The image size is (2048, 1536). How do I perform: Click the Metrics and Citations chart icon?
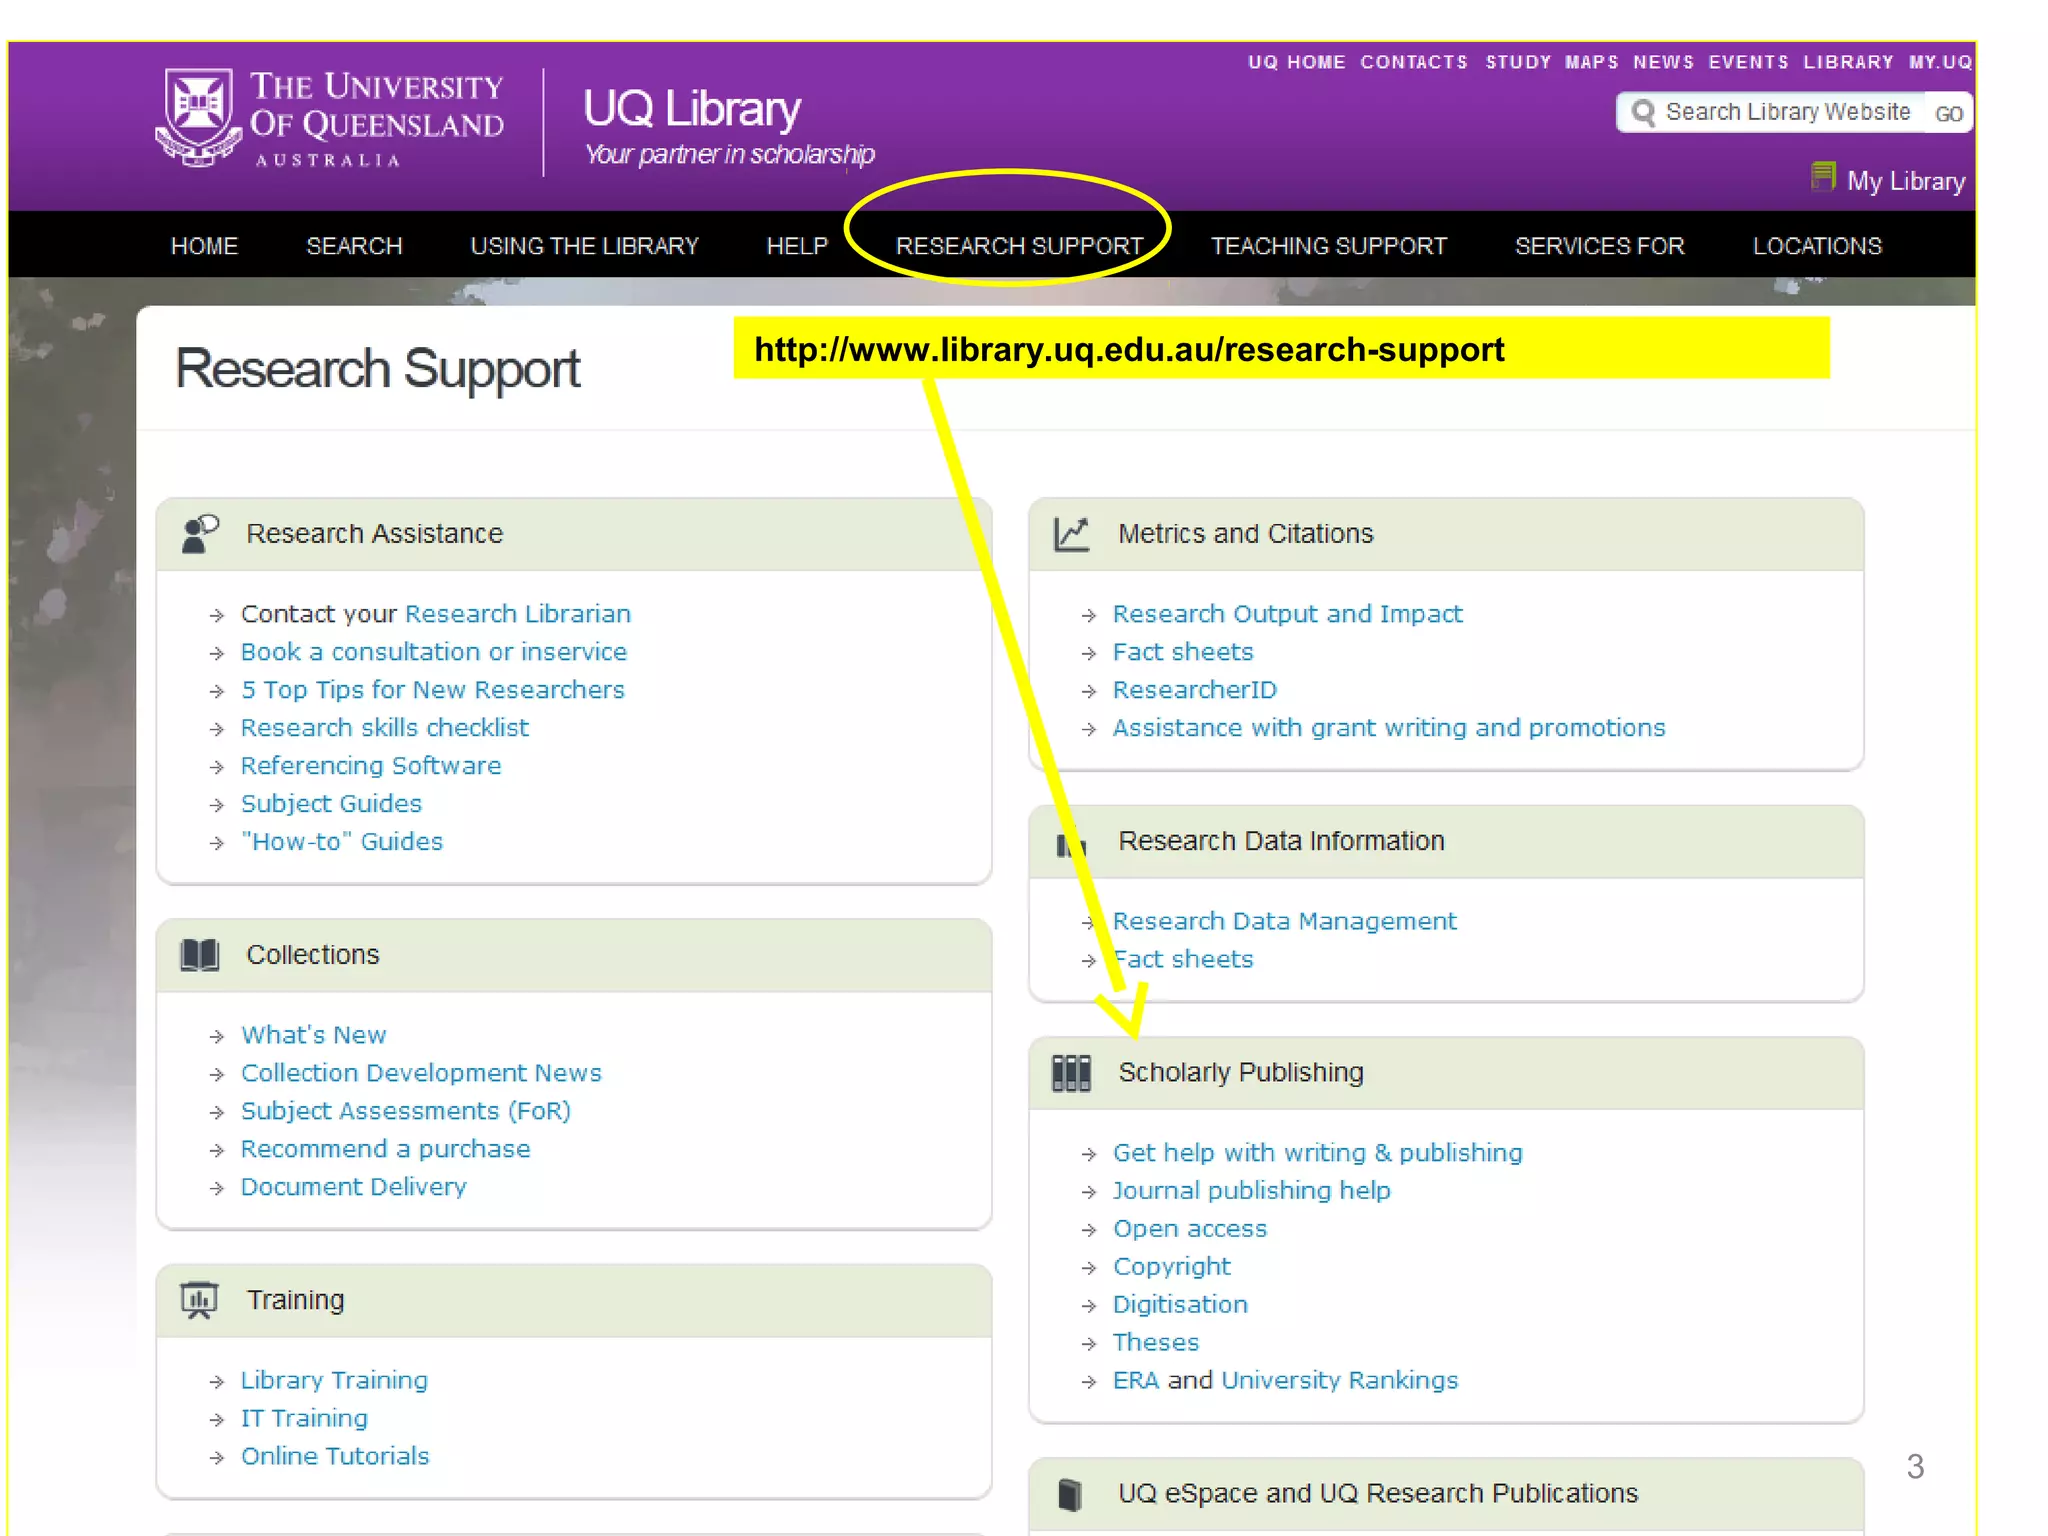pyautogui.click(x=1072, y=534)
